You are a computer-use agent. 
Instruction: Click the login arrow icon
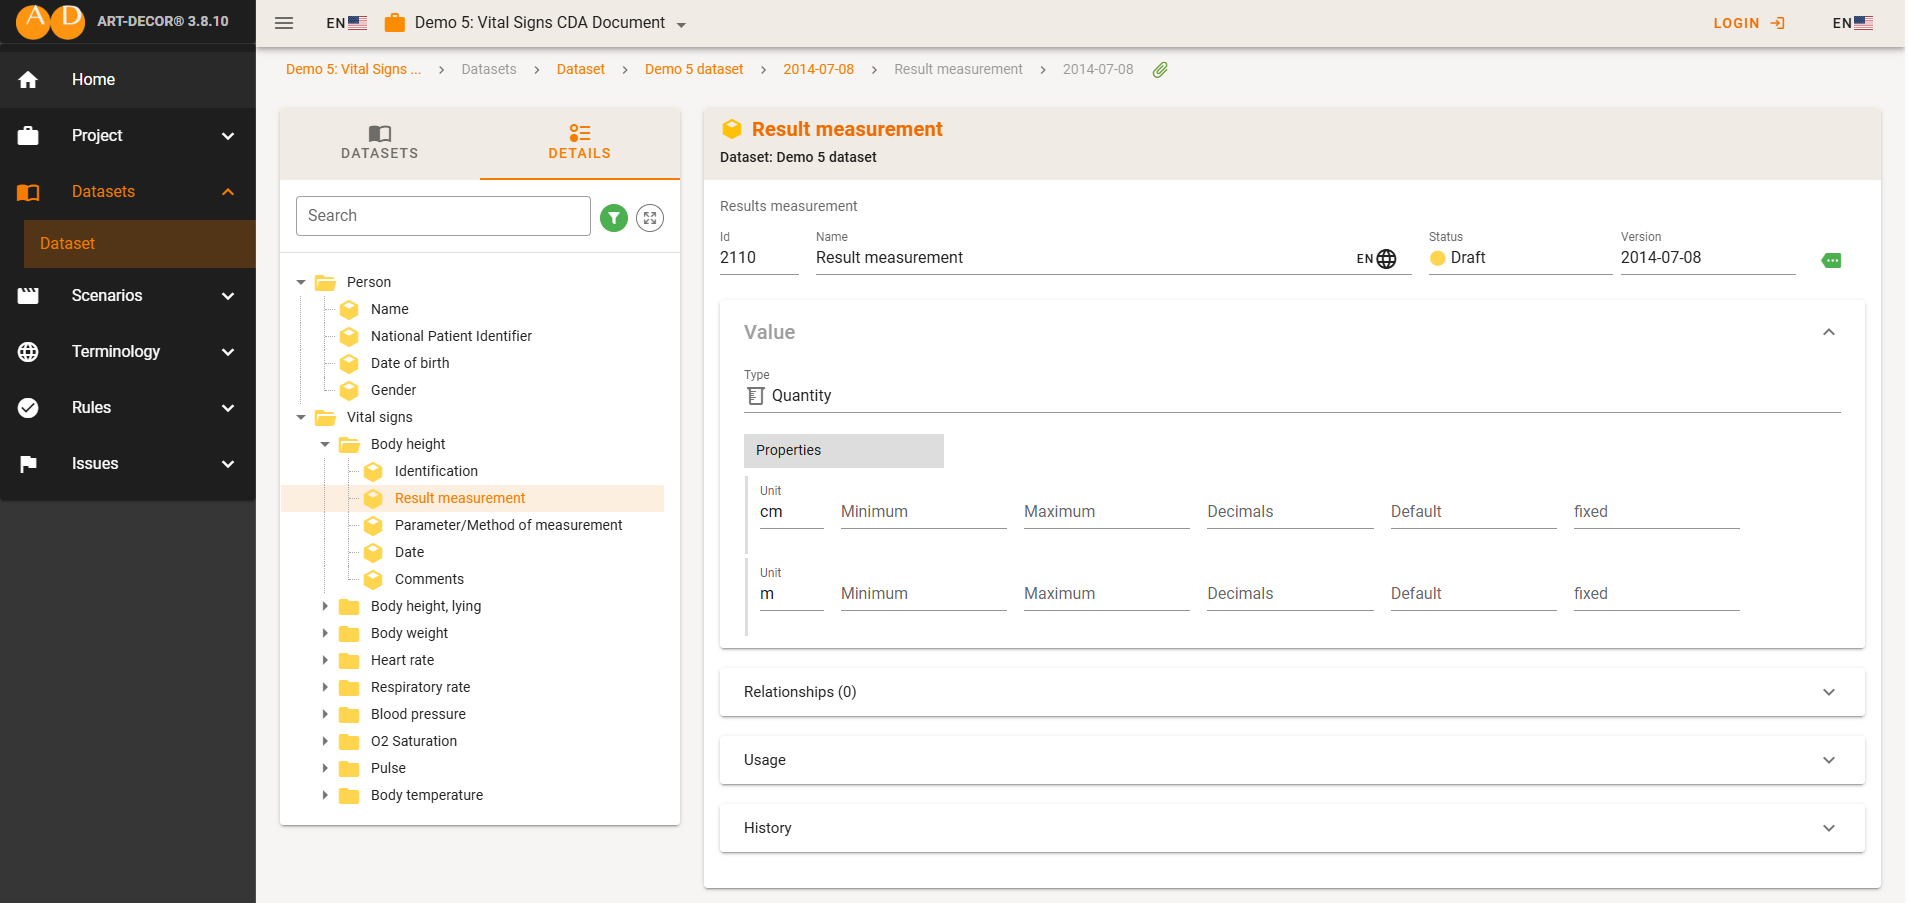[x=1777, y=23]
